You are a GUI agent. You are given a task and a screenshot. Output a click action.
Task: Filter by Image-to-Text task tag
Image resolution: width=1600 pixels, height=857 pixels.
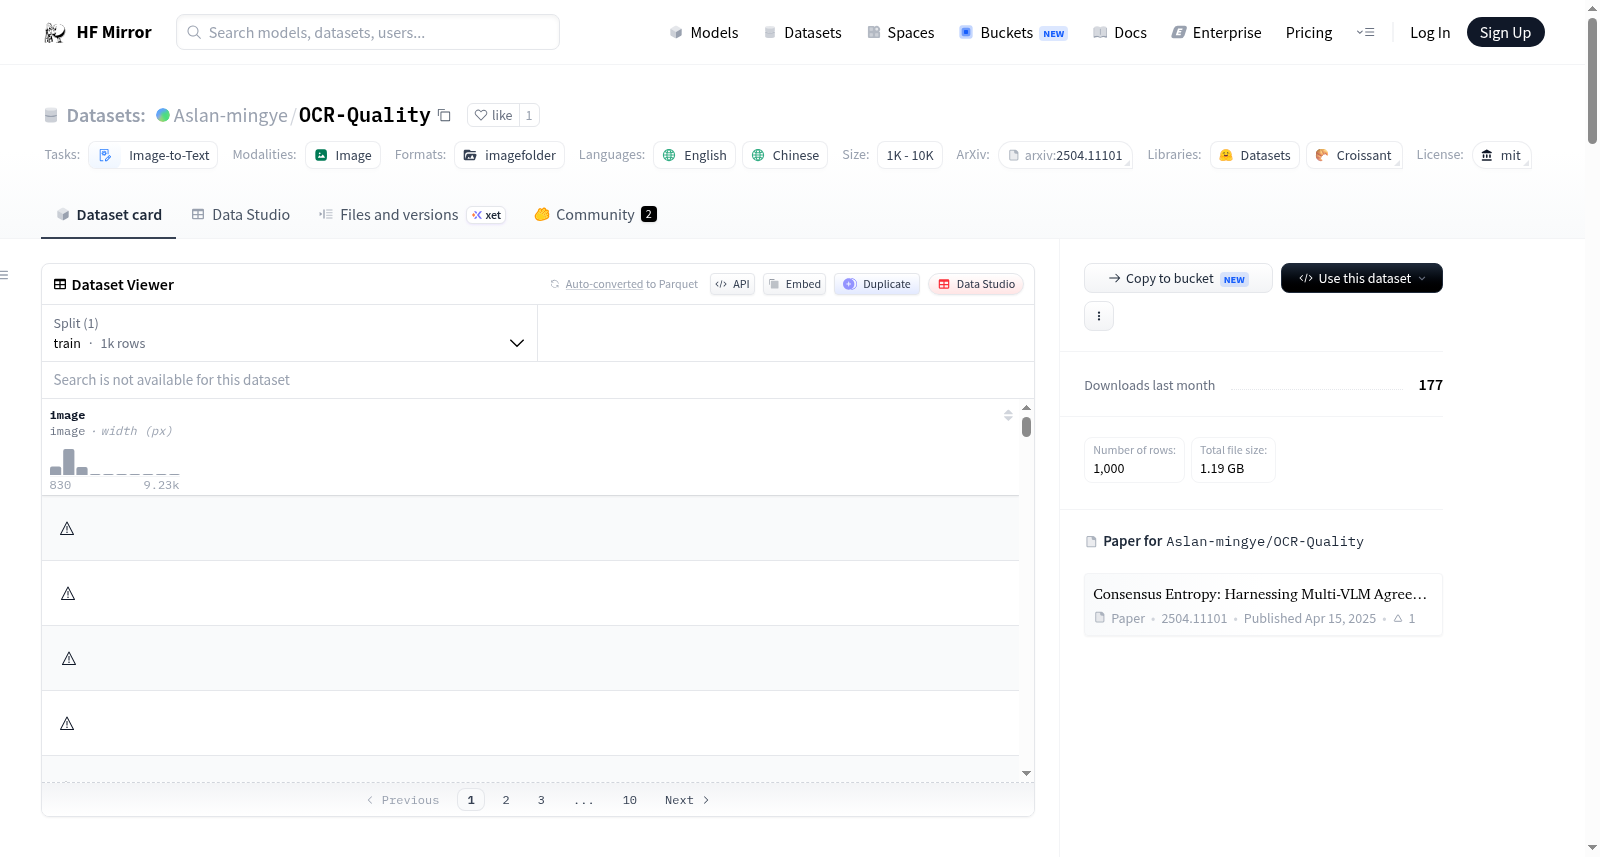coord(153,155)
